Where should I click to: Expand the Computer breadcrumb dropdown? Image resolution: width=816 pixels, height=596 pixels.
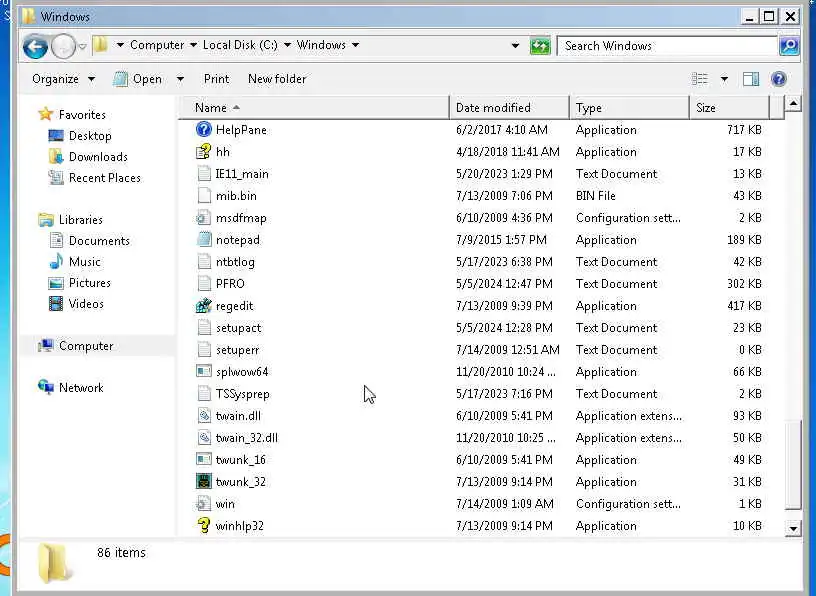[193, 45]
